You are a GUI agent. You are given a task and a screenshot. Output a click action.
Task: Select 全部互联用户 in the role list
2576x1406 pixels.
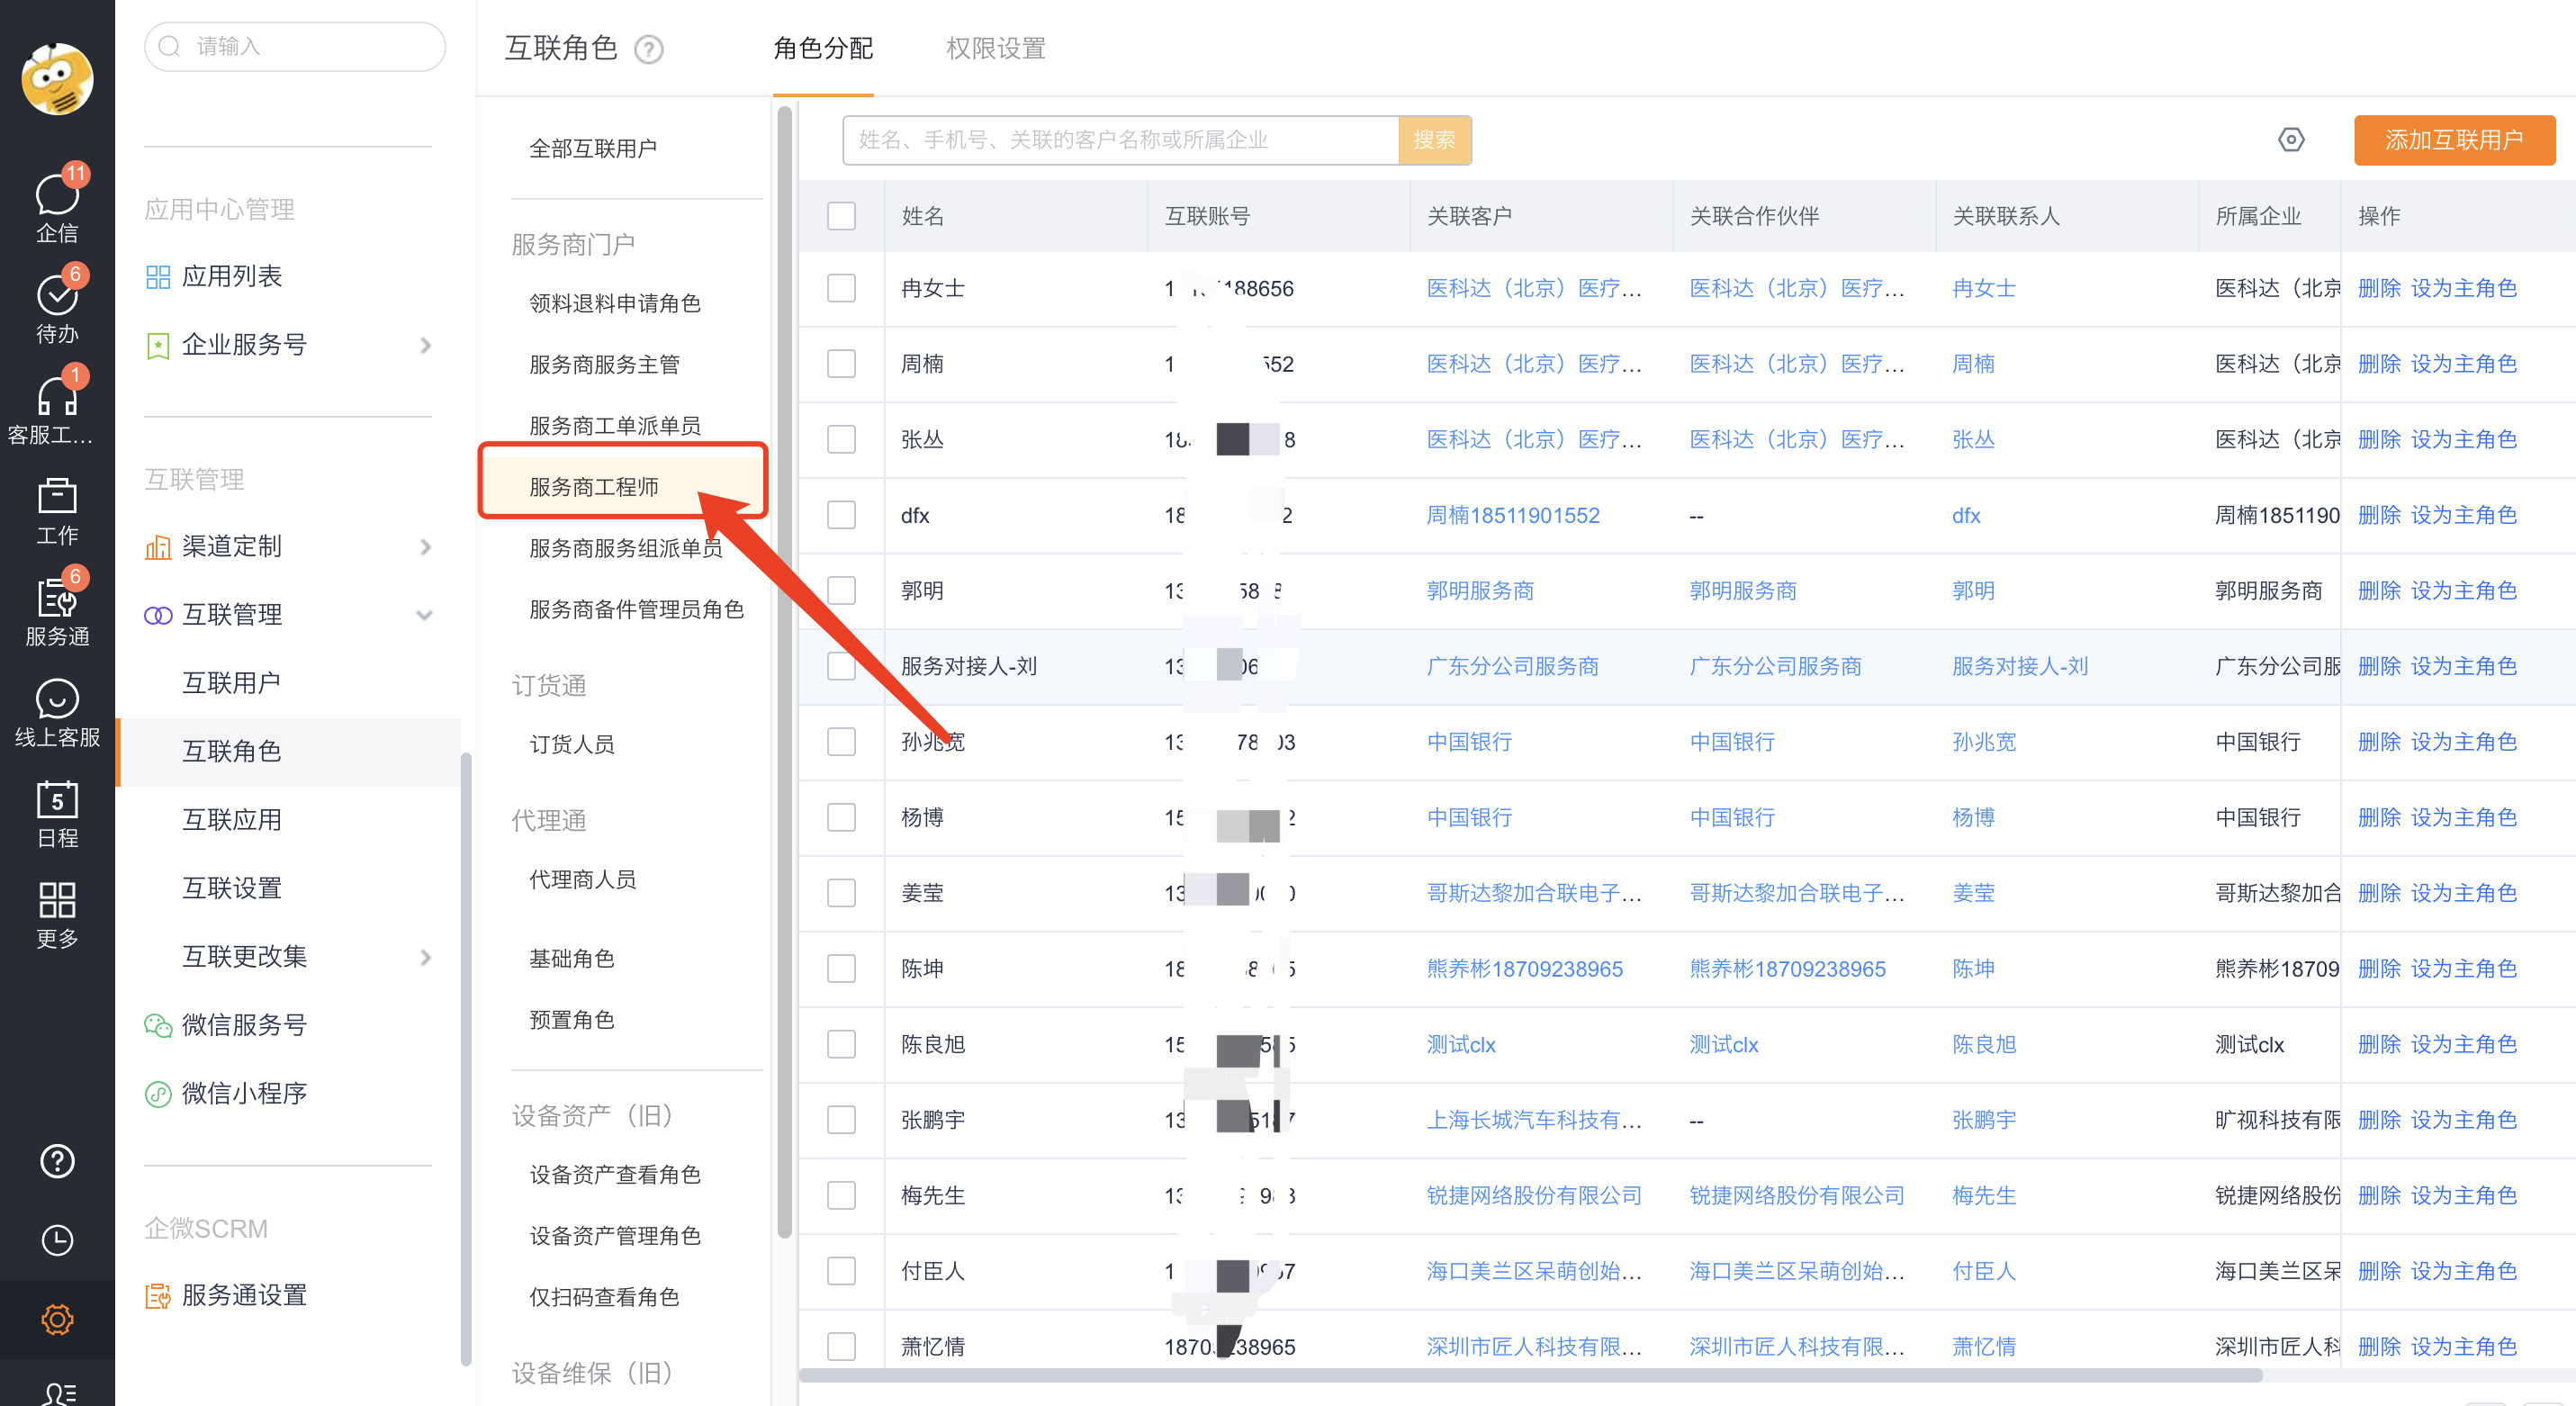click(x=593, y=149)
